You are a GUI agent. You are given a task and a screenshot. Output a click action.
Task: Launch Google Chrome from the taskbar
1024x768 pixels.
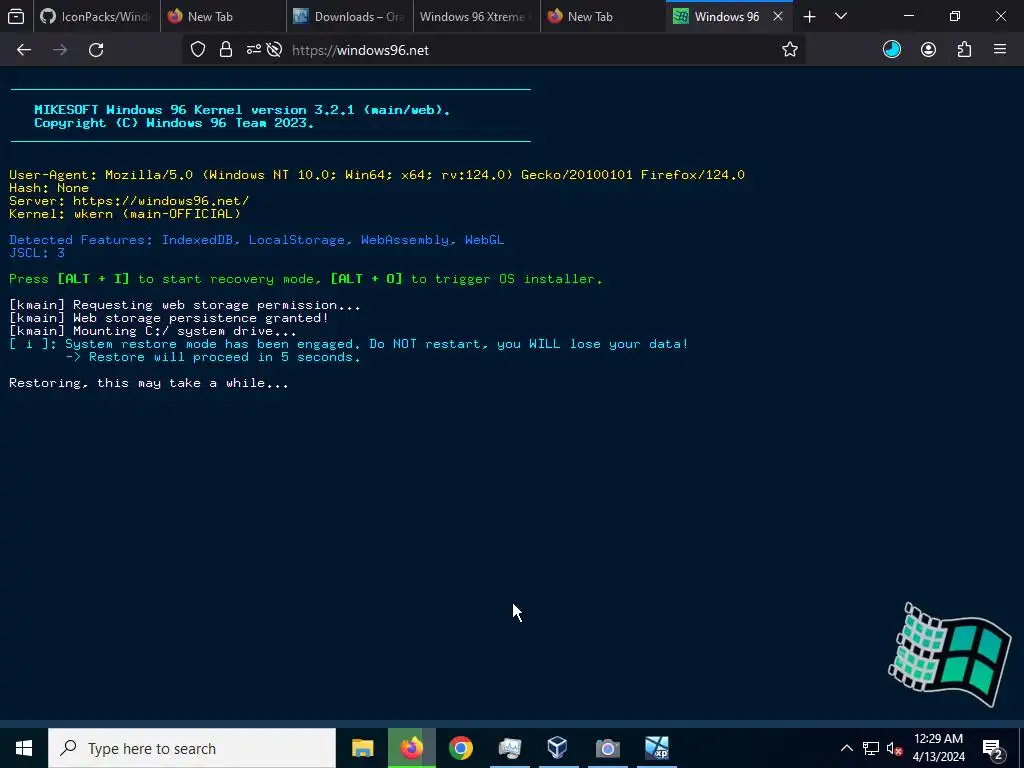pos(460,748)
